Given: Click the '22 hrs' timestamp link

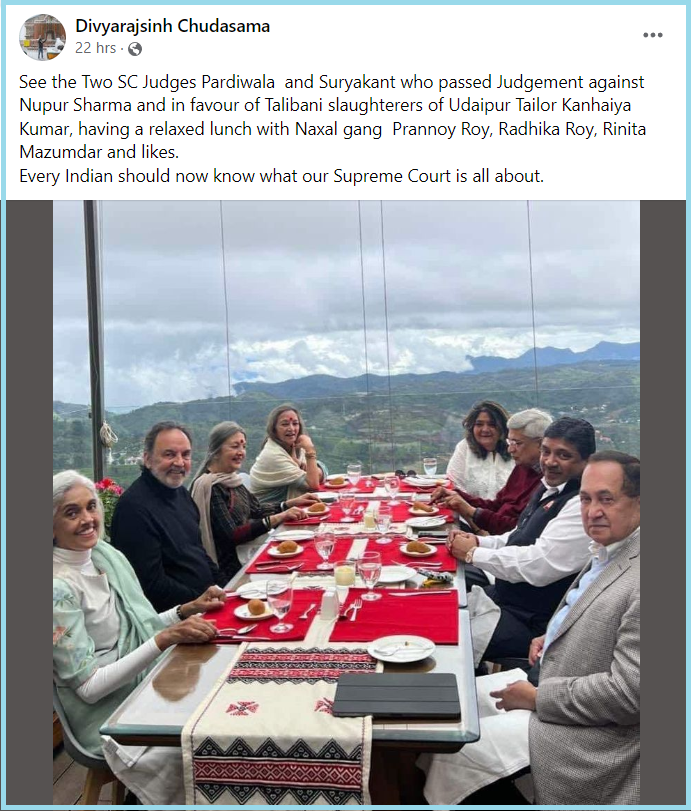Looking at the screenshot, I should 96,48.
